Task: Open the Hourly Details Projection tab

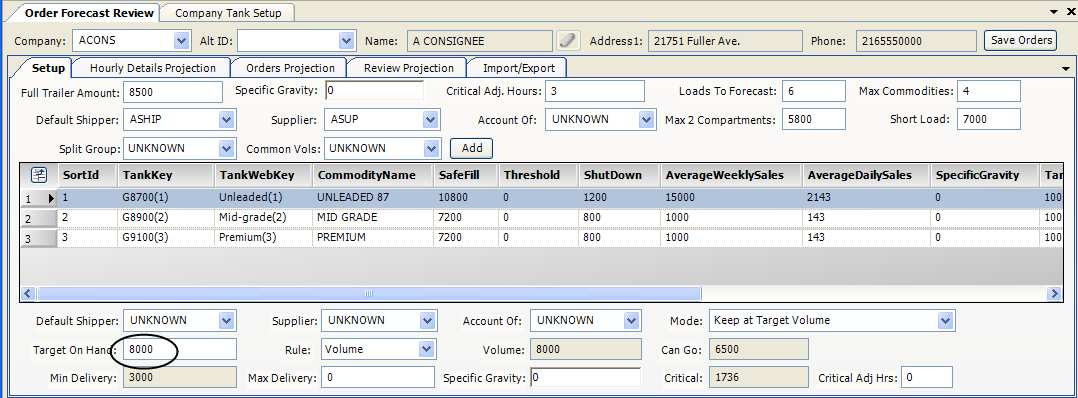Action: [x=153, y=68]
